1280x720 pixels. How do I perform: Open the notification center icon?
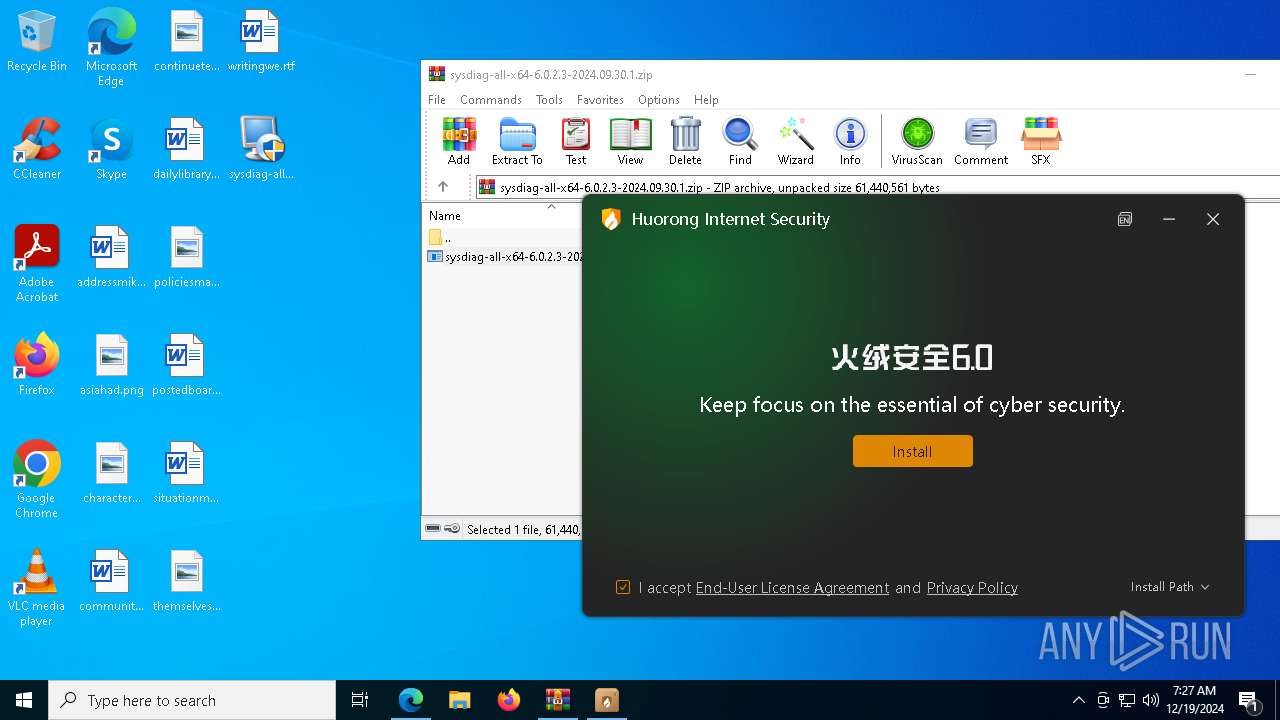point(1248,700)
